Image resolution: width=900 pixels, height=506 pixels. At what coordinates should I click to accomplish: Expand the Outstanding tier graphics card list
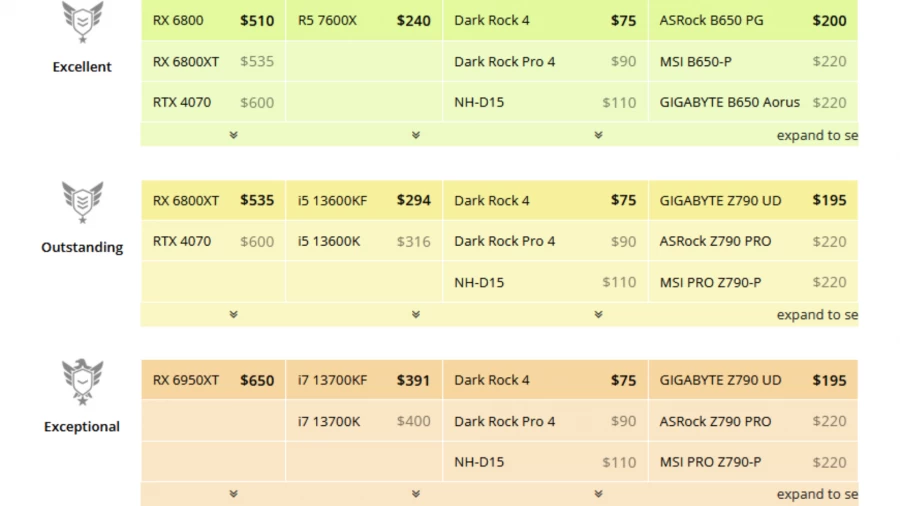[233, 314]
